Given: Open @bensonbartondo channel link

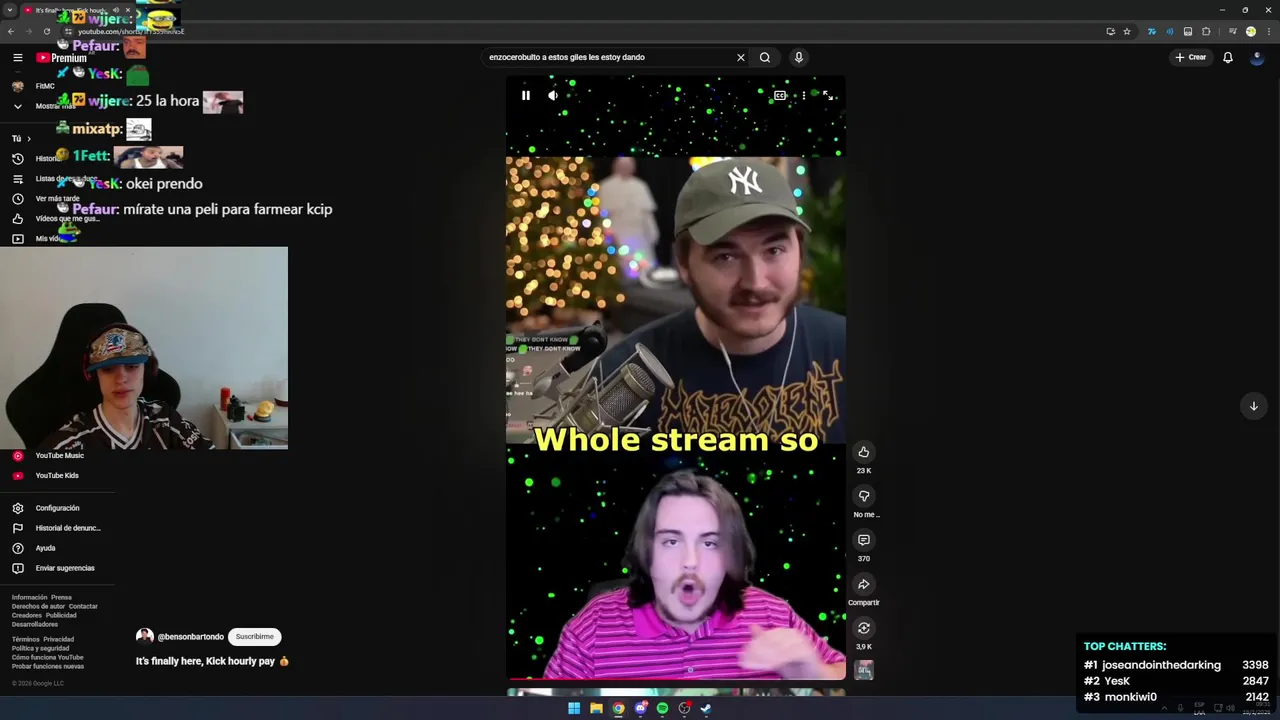Looking at the screenshot, I should (x=190, y=637).
